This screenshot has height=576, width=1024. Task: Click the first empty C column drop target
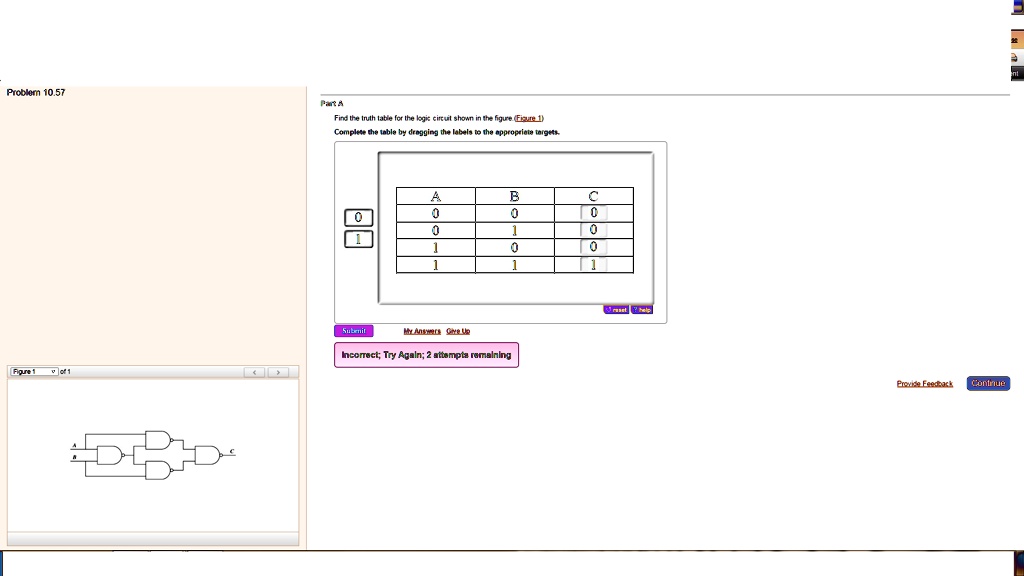[593, 211]
